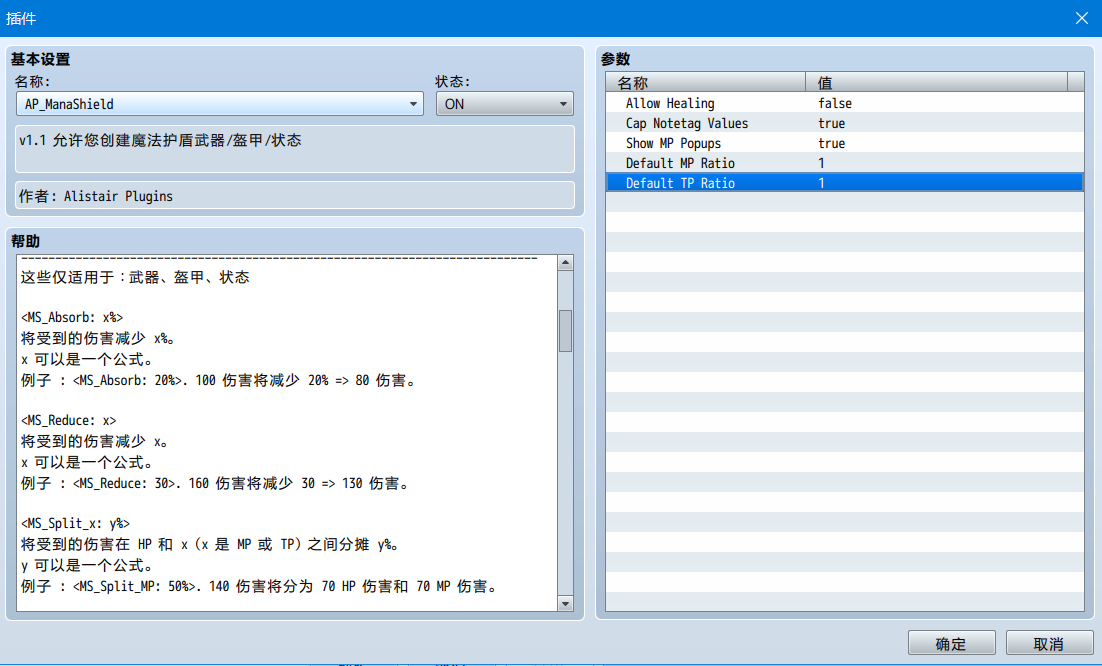Click the 确定 button
This screenshot has width=1102, height=666.
click(951, 644)
